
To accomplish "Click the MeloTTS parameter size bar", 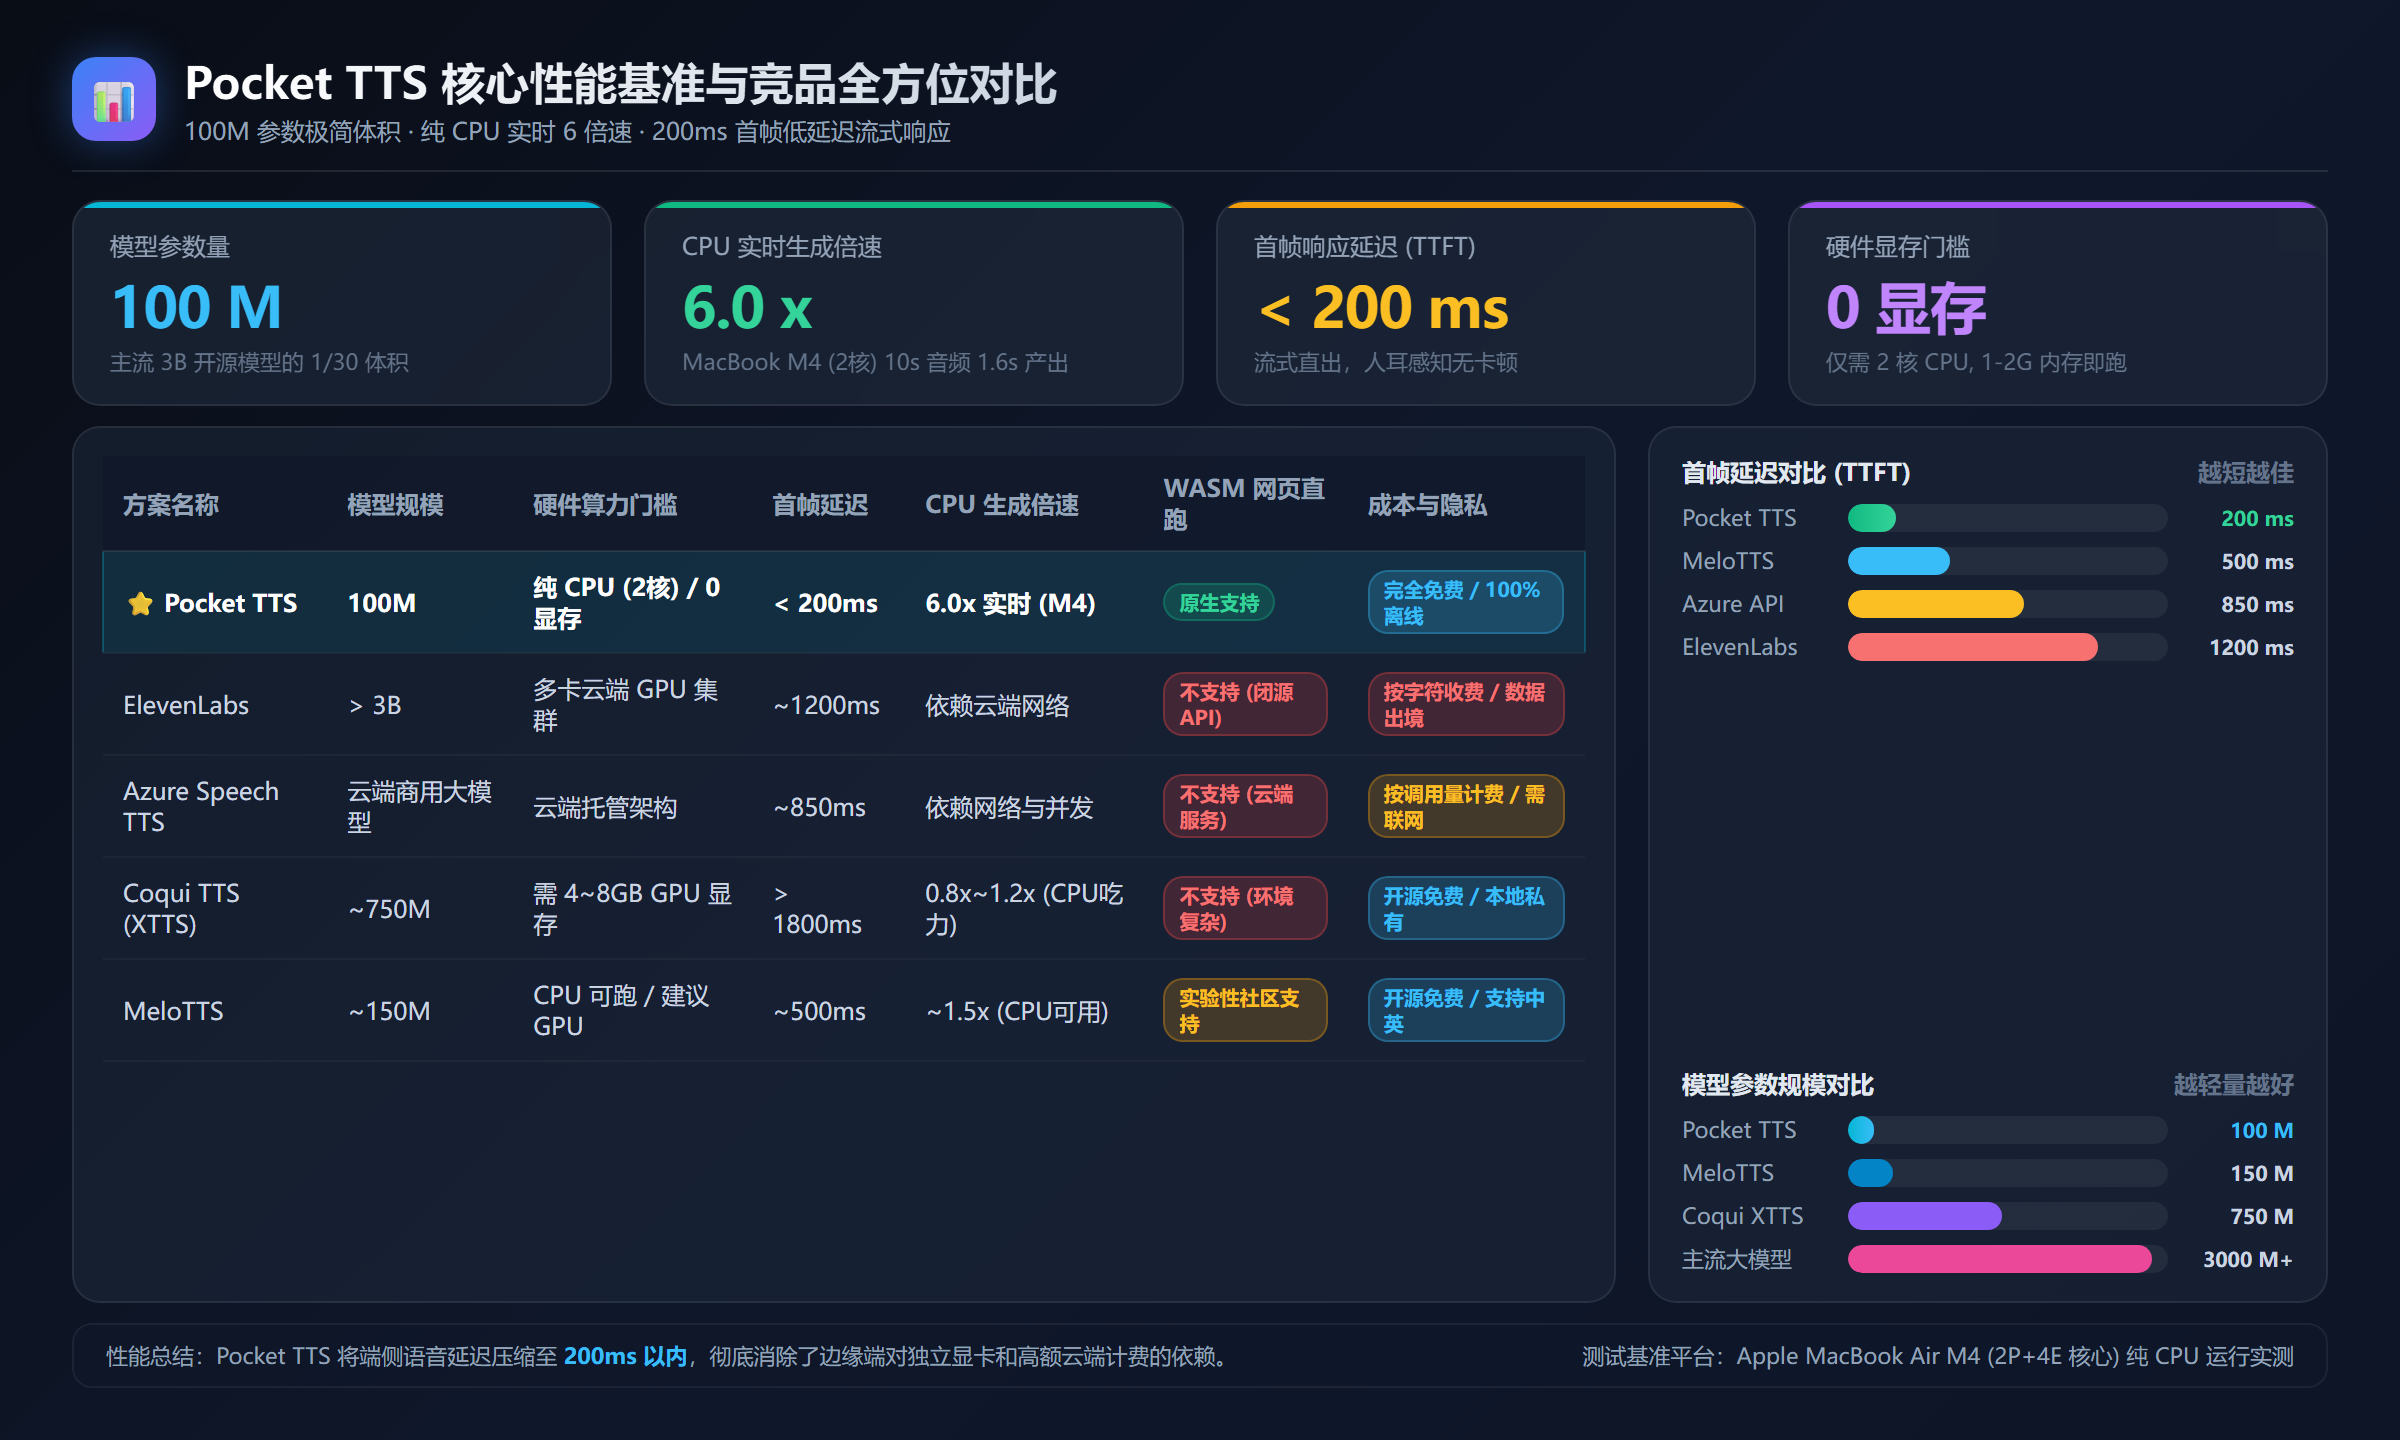I will (1870, 1173).
